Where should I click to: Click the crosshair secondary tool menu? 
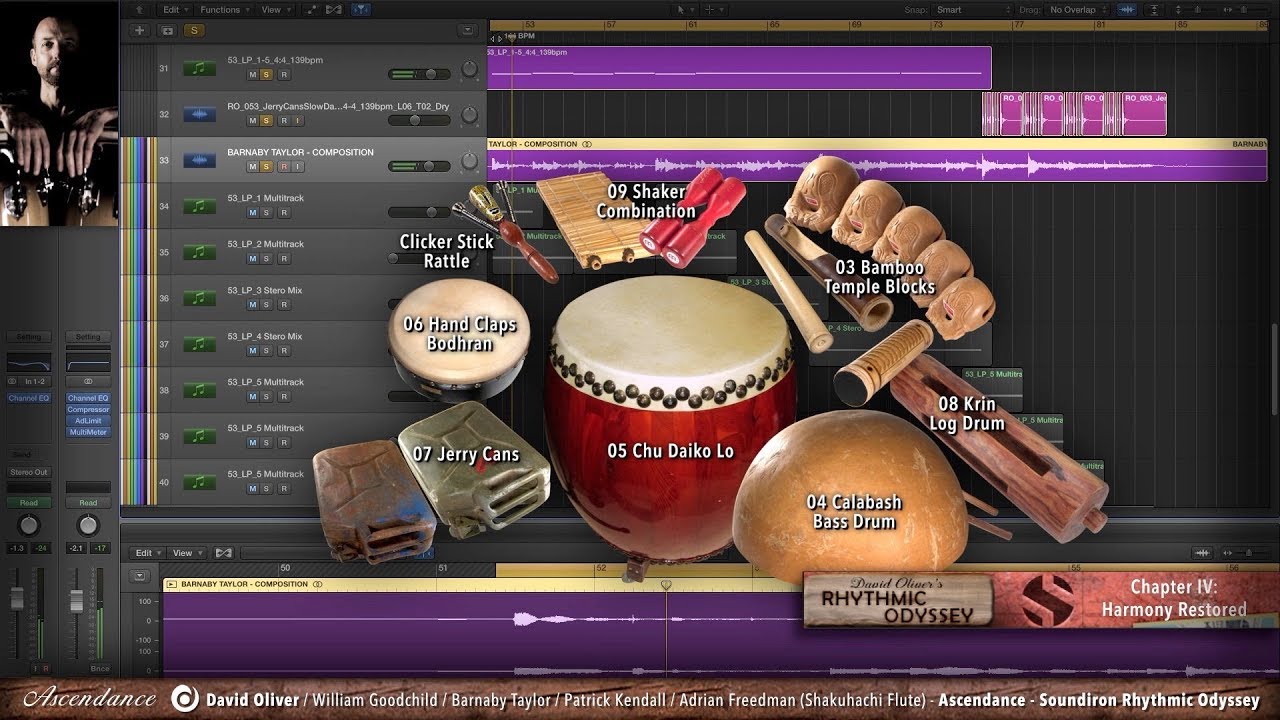click(x=712, y=10)
